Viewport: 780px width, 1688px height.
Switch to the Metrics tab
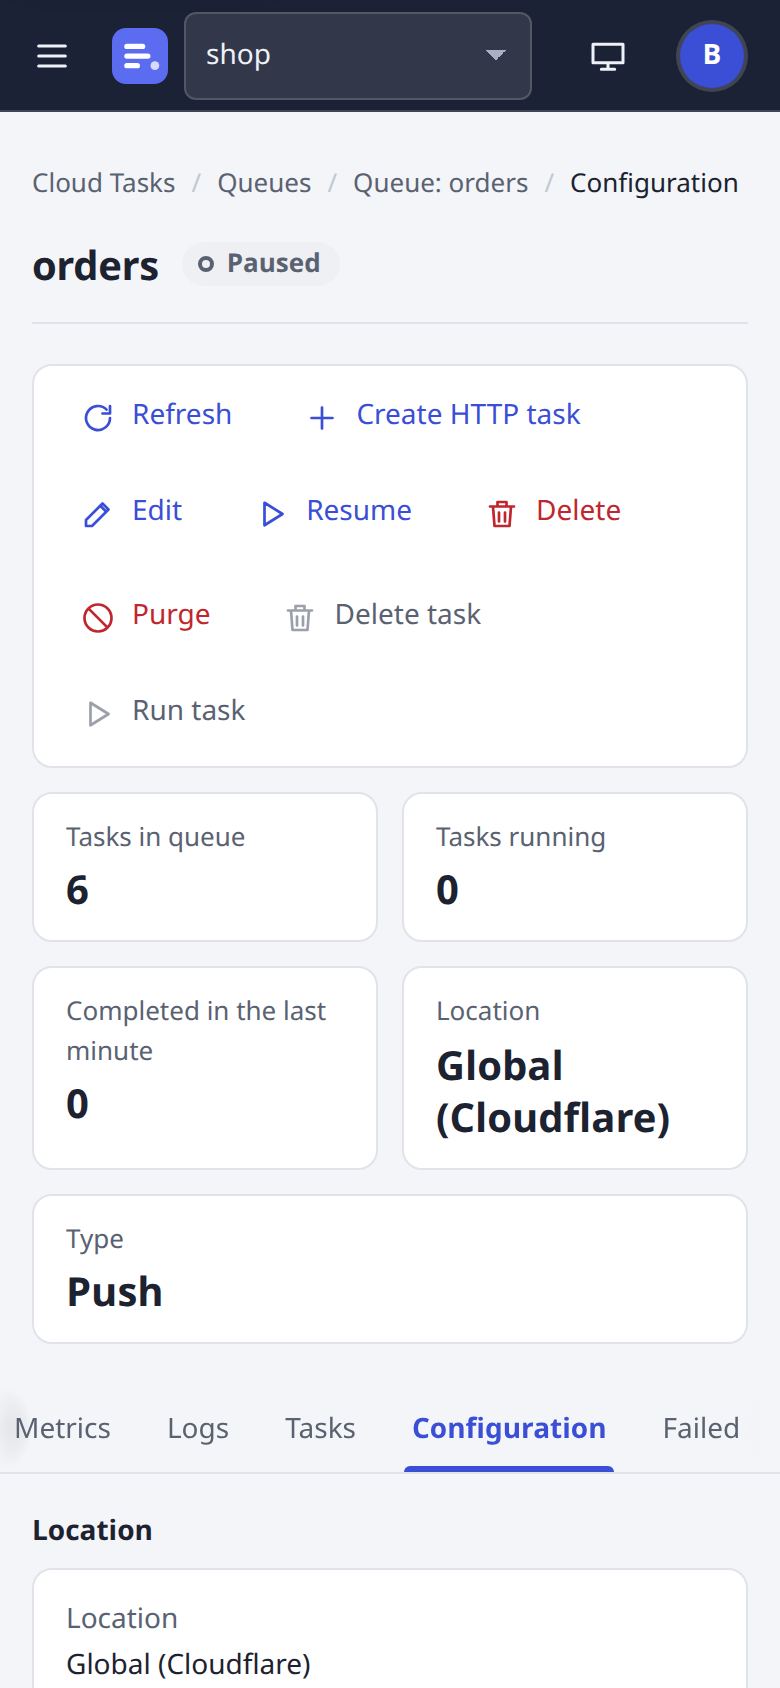[63, 1428]
